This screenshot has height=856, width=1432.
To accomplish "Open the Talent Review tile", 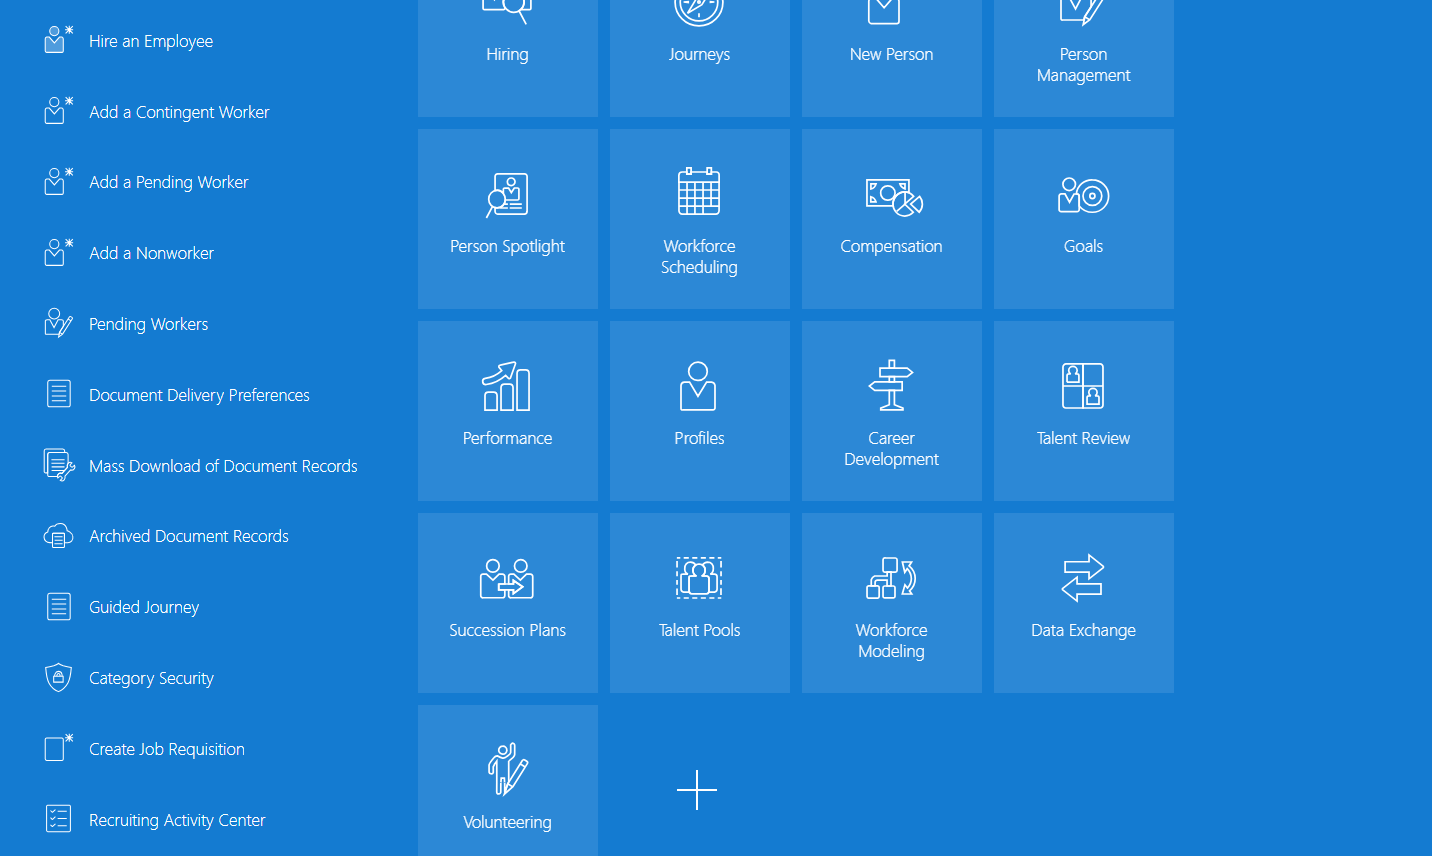I will 1084,411.
